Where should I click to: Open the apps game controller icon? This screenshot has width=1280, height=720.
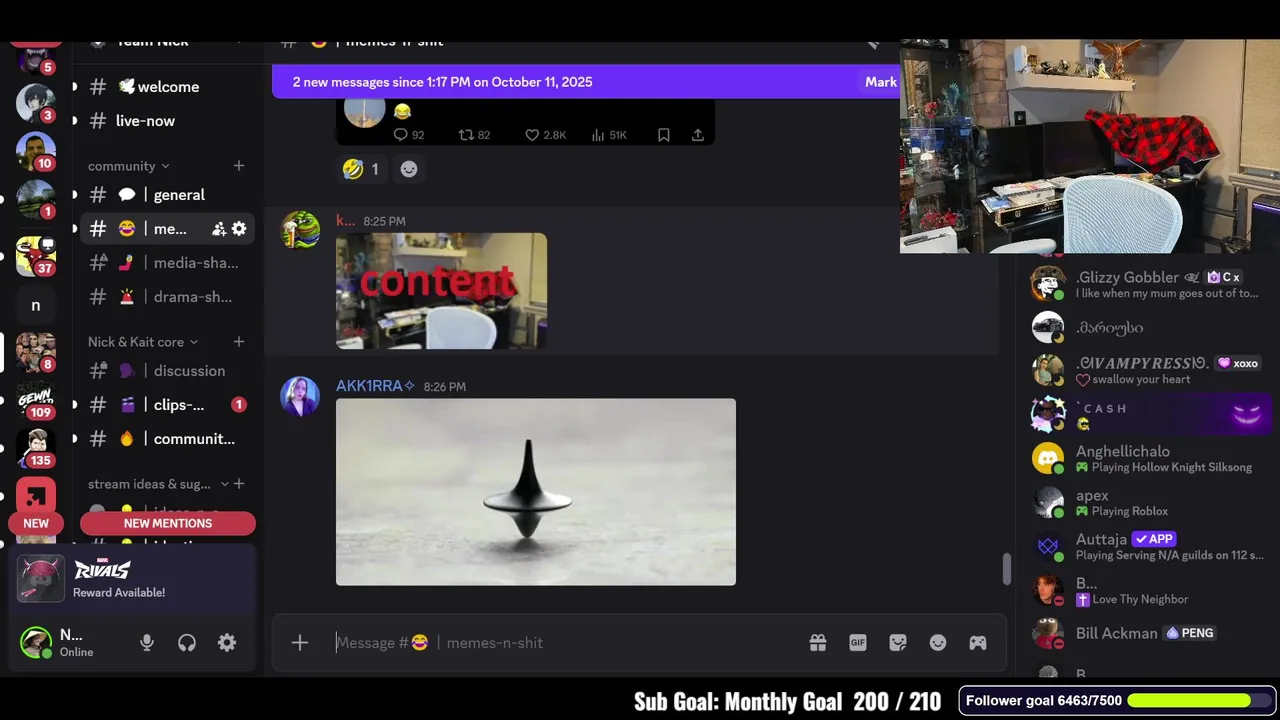coord(978,643)
